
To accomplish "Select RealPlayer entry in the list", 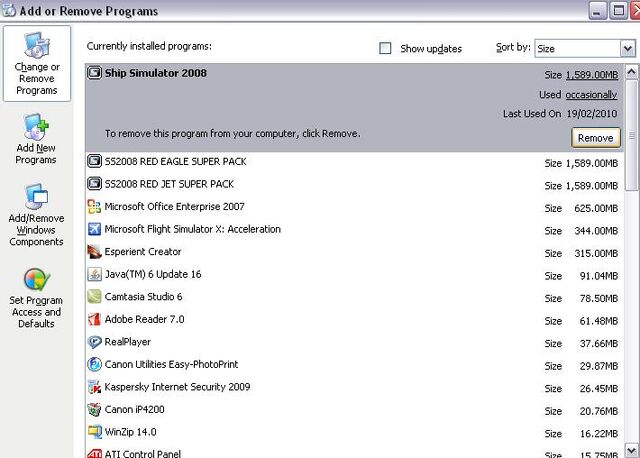I will [x=354, y=342].
